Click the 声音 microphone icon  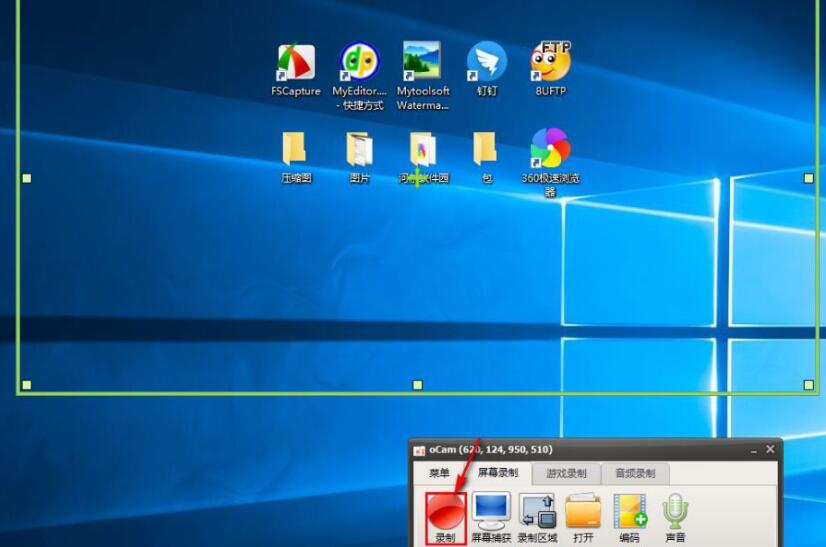675,519
